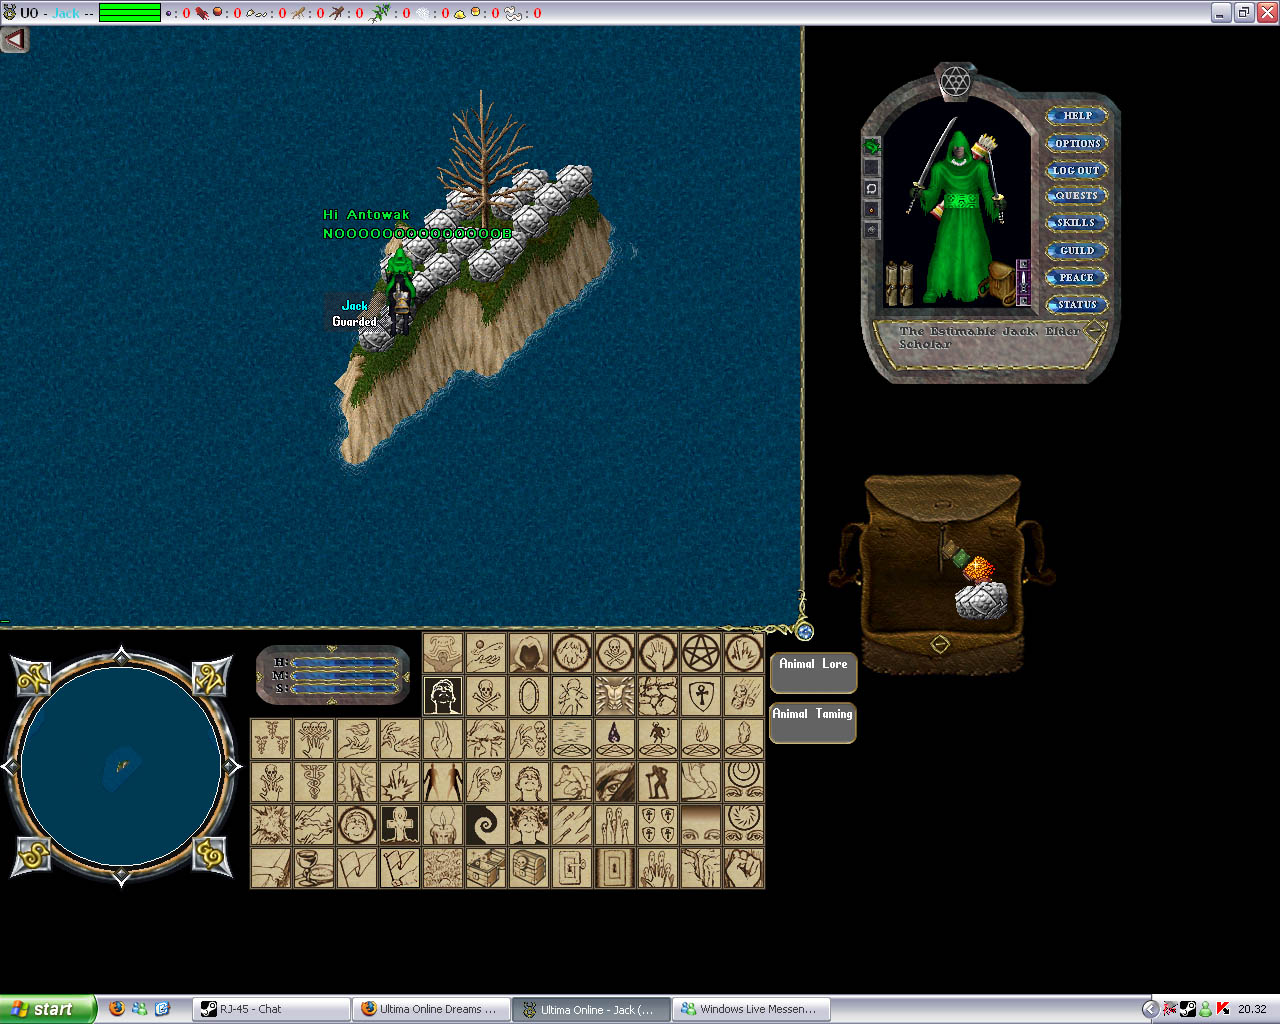1280x1024 pixels.
Task: Click the "The Estimable Jack, Elder Scholar" title
Action: (989, 337)
